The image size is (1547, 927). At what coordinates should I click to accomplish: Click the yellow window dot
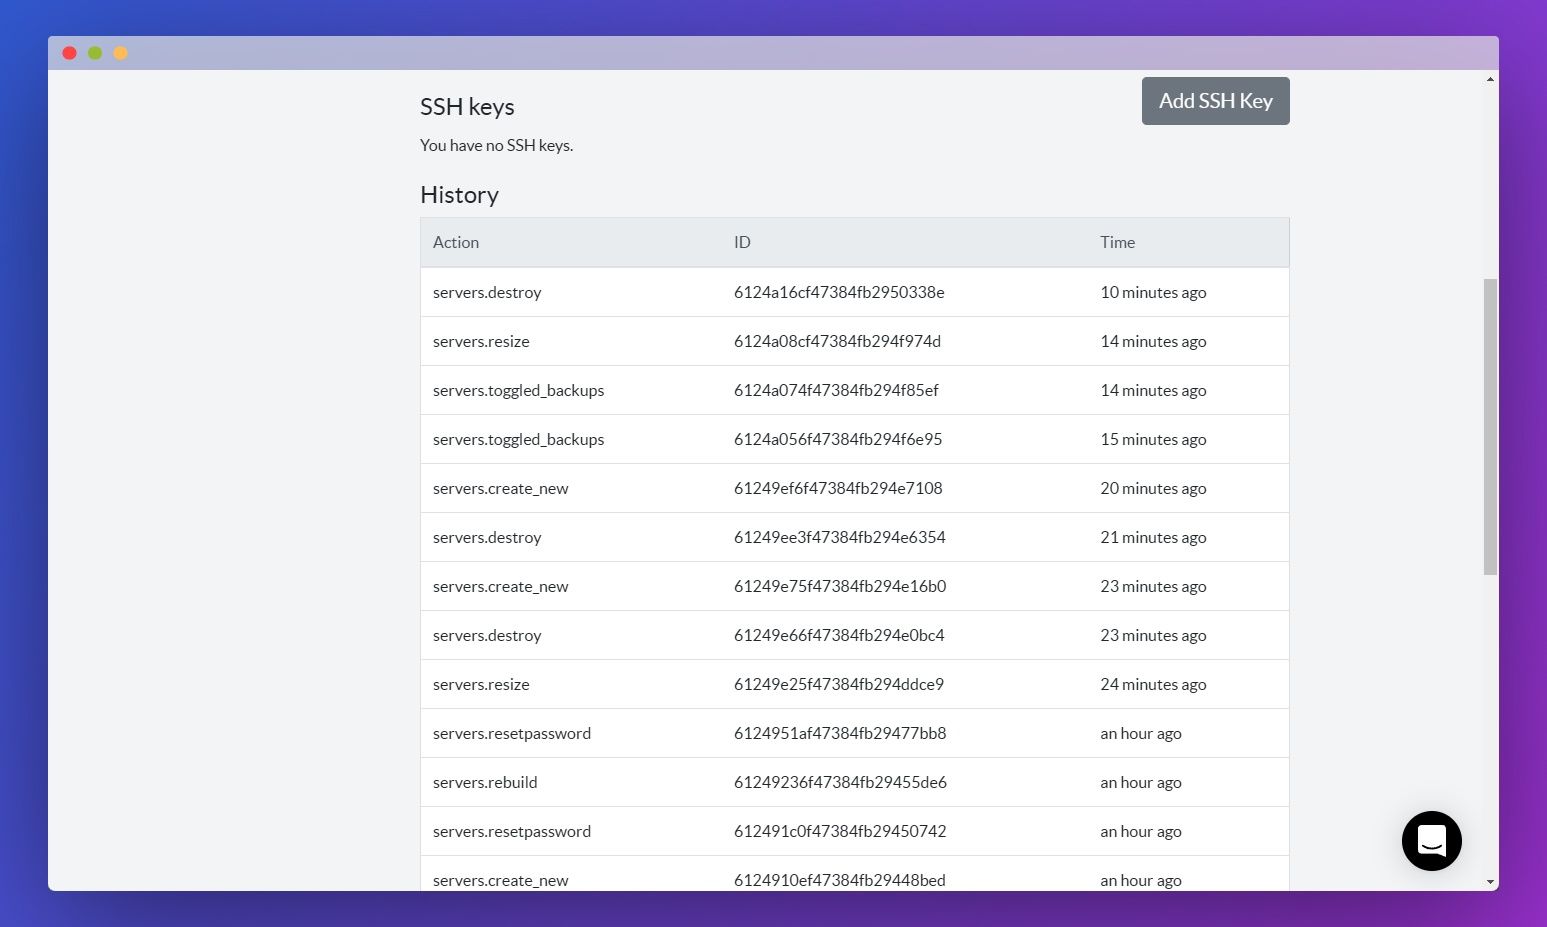pos(120,53)
